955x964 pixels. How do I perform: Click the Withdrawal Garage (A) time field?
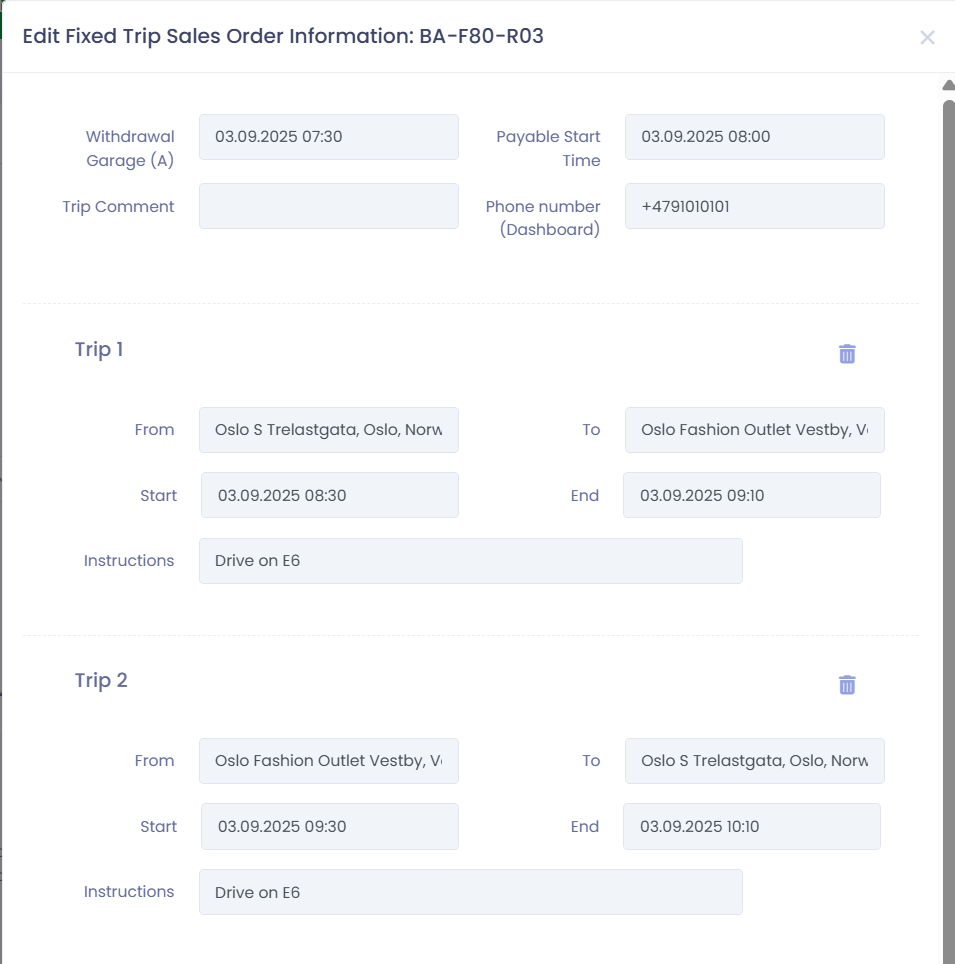tap(328, 137)
